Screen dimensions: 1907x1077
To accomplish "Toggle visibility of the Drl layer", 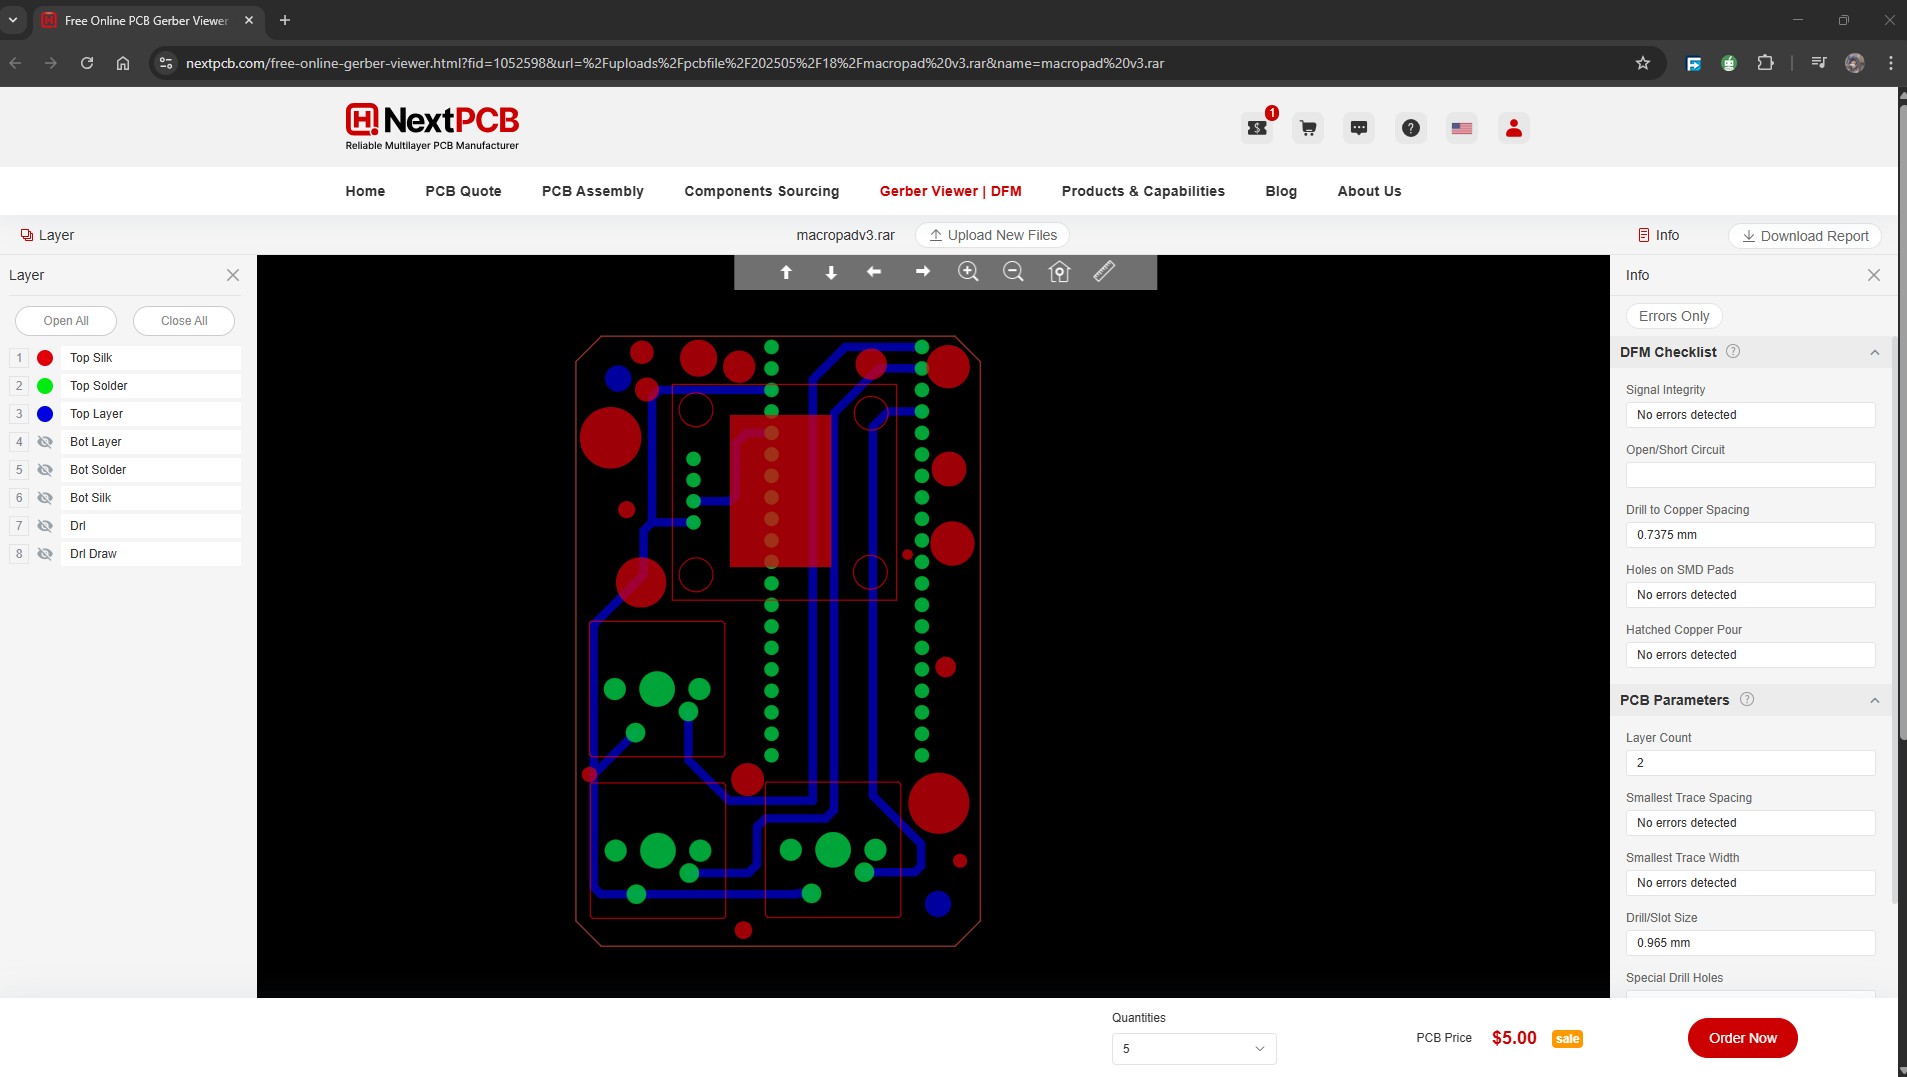I will 45,526.
